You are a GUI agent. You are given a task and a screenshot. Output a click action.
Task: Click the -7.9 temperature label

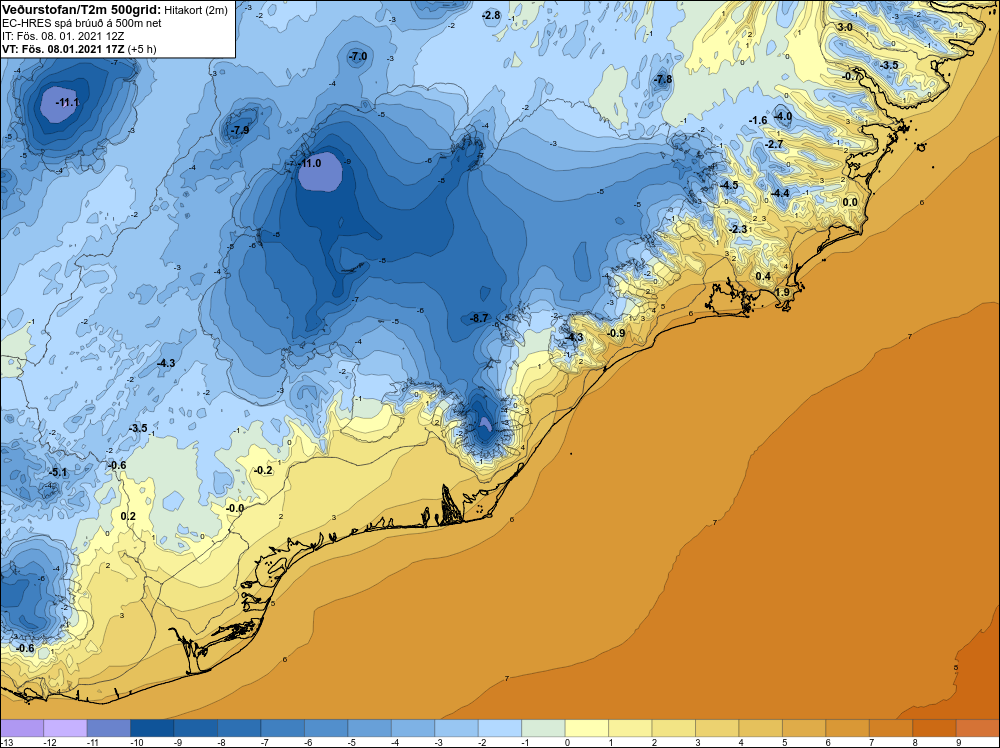coord(240,130)
